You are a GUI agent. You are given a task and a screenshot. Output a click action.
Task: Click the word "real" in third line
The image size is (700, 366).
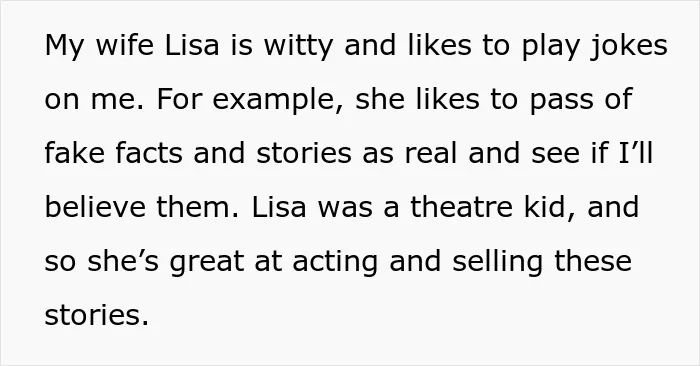[x=431, y=153]
